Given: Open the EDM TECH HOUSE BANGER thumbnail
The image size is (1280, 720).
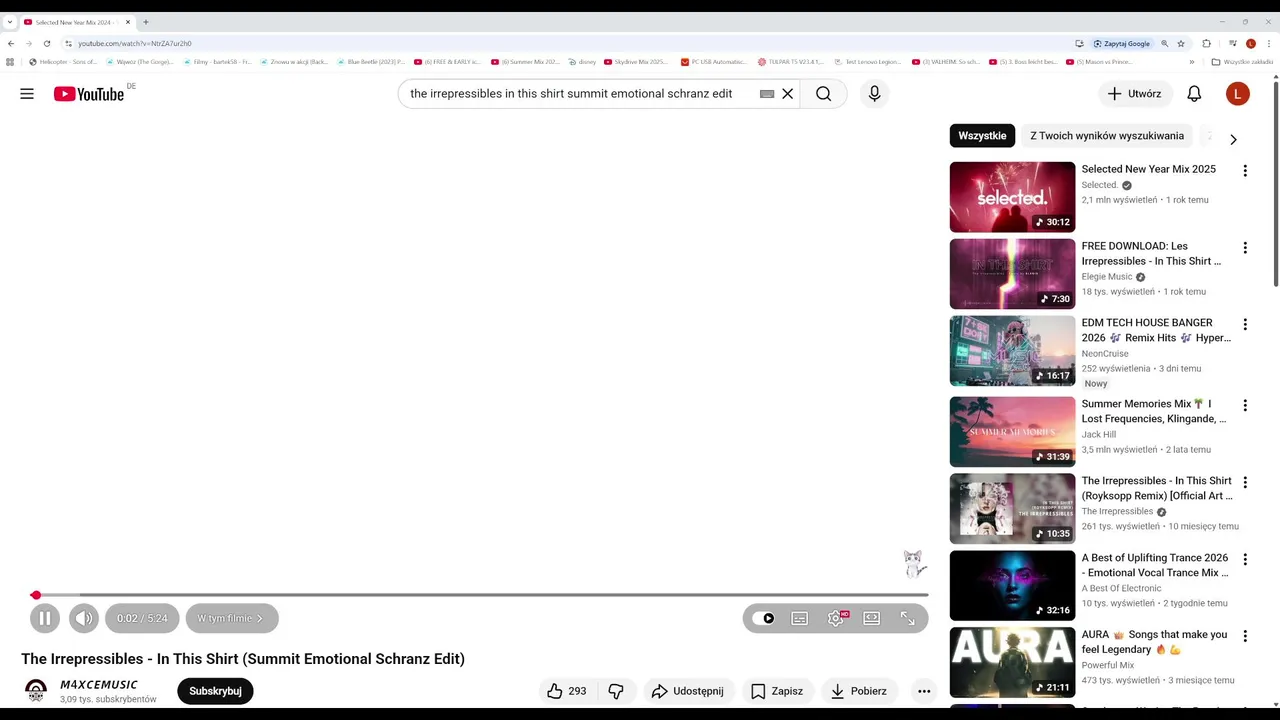Looking at the screenshot, I should [x=1012, y=351].
